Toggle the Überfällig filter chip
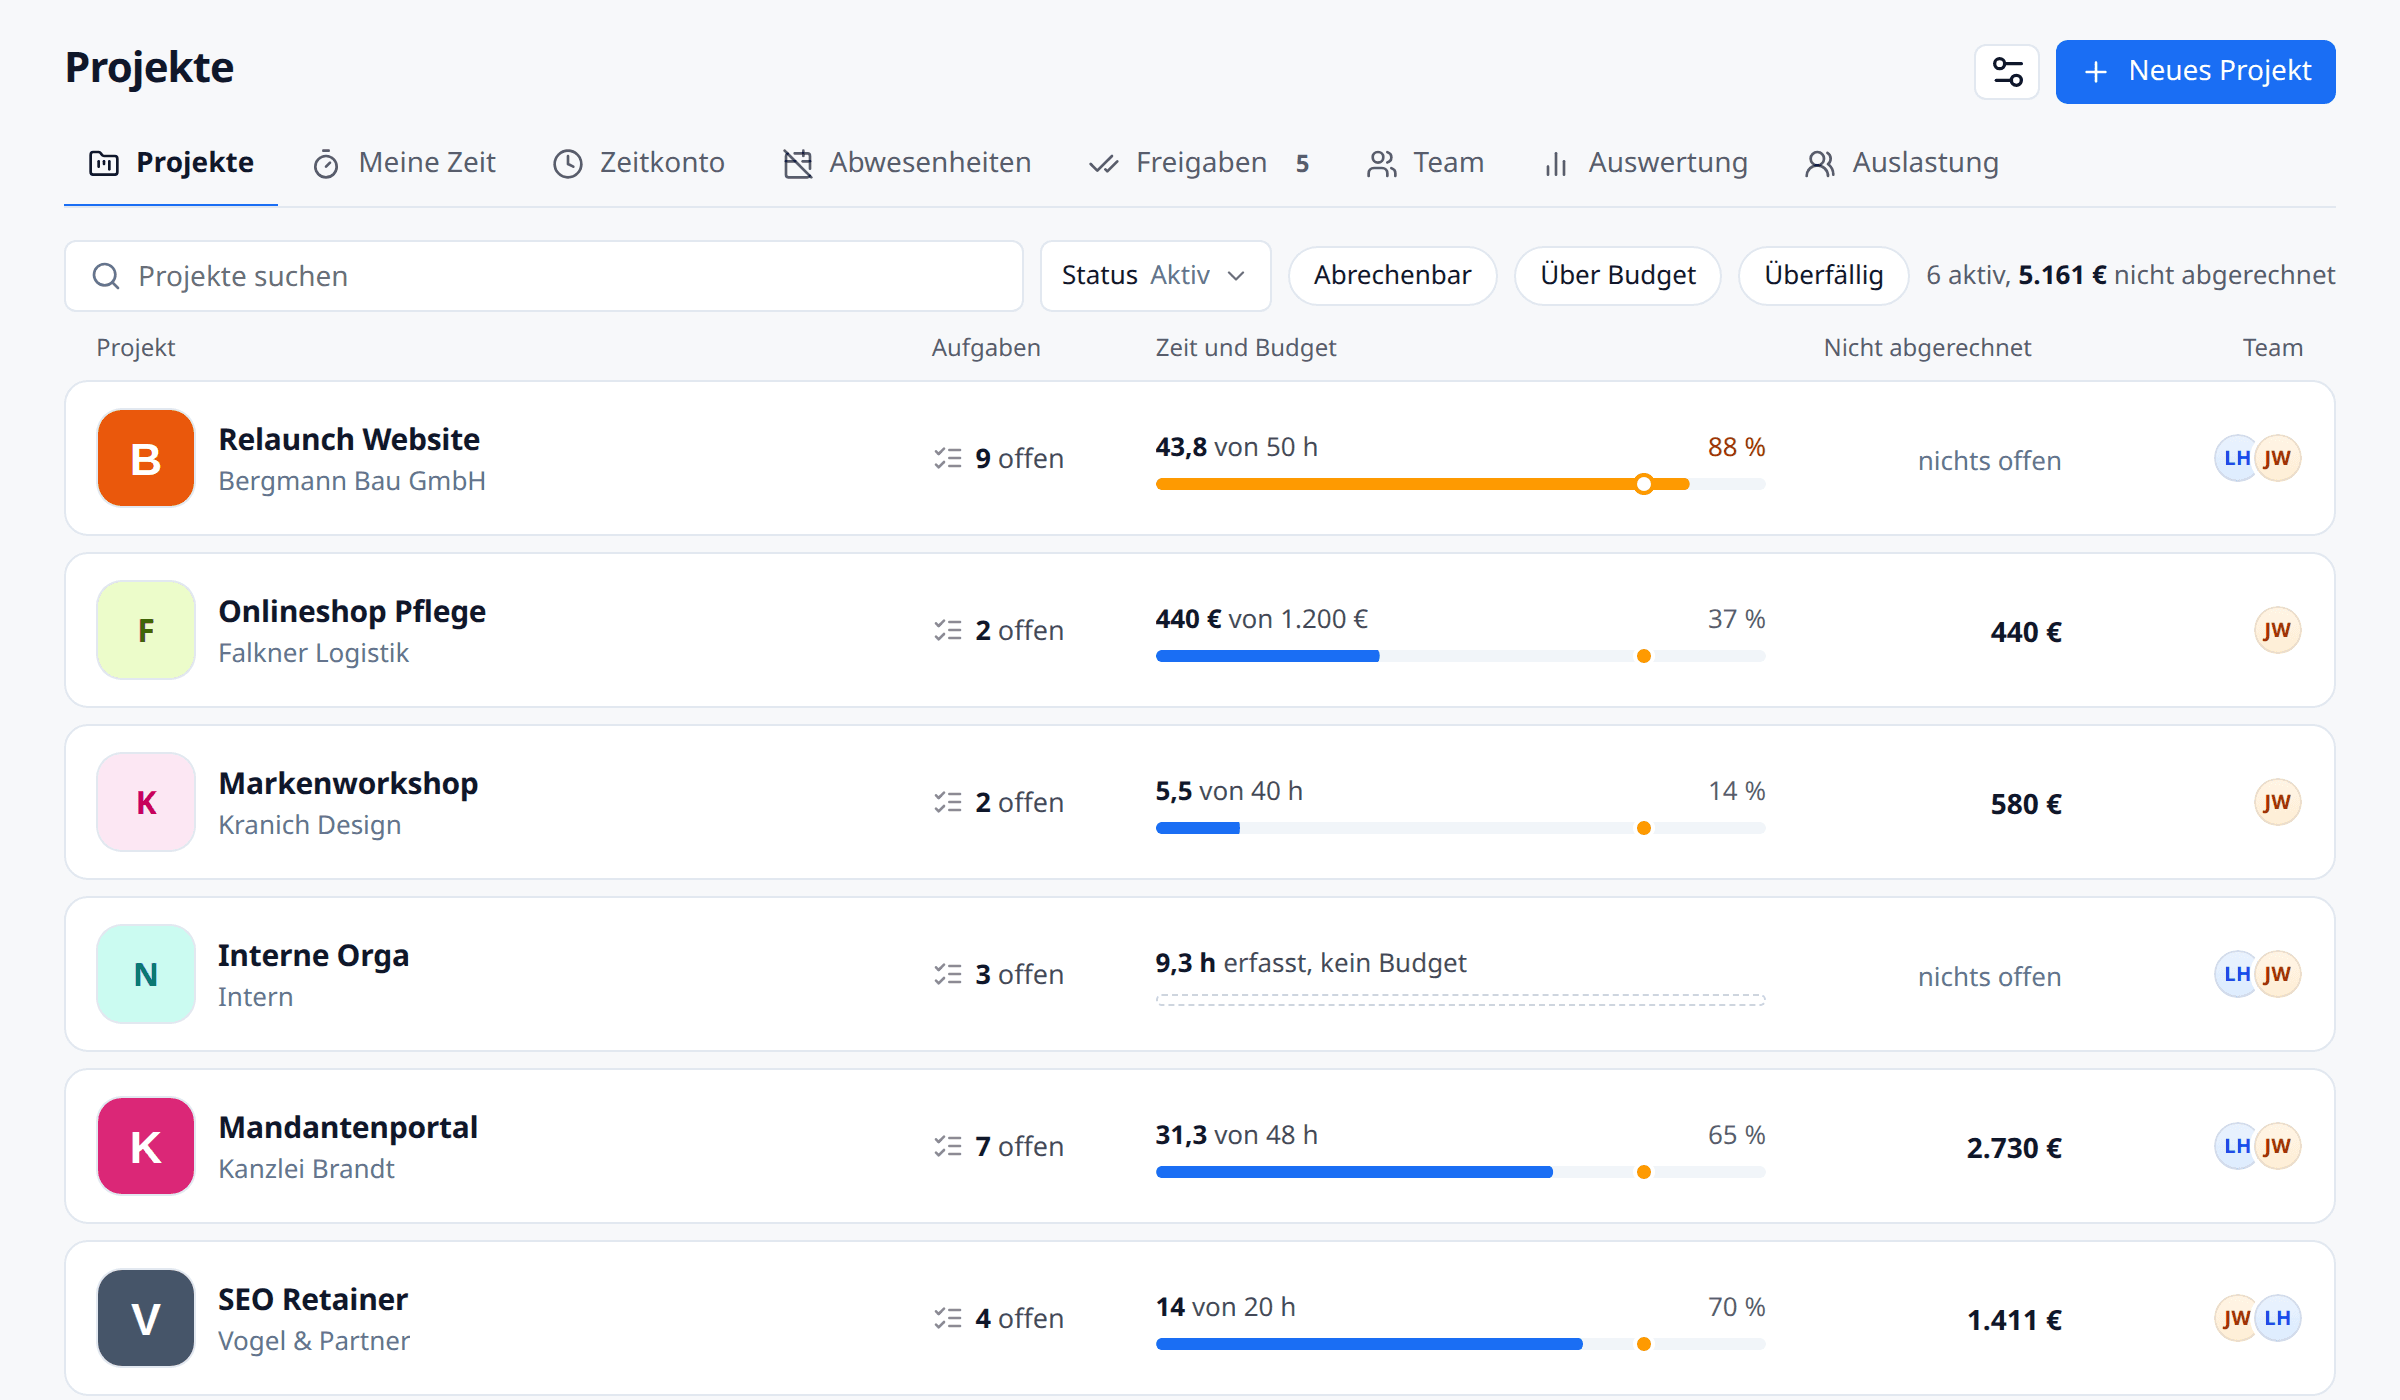Screen dimensions: 2400x1400 pos(1823,276)
